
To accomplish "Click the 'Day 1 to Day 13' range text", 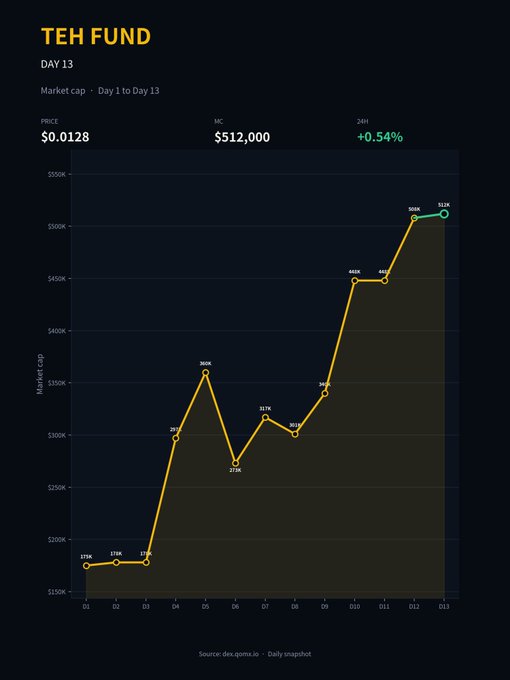I will pyautogui.click(x=128, y=91).
